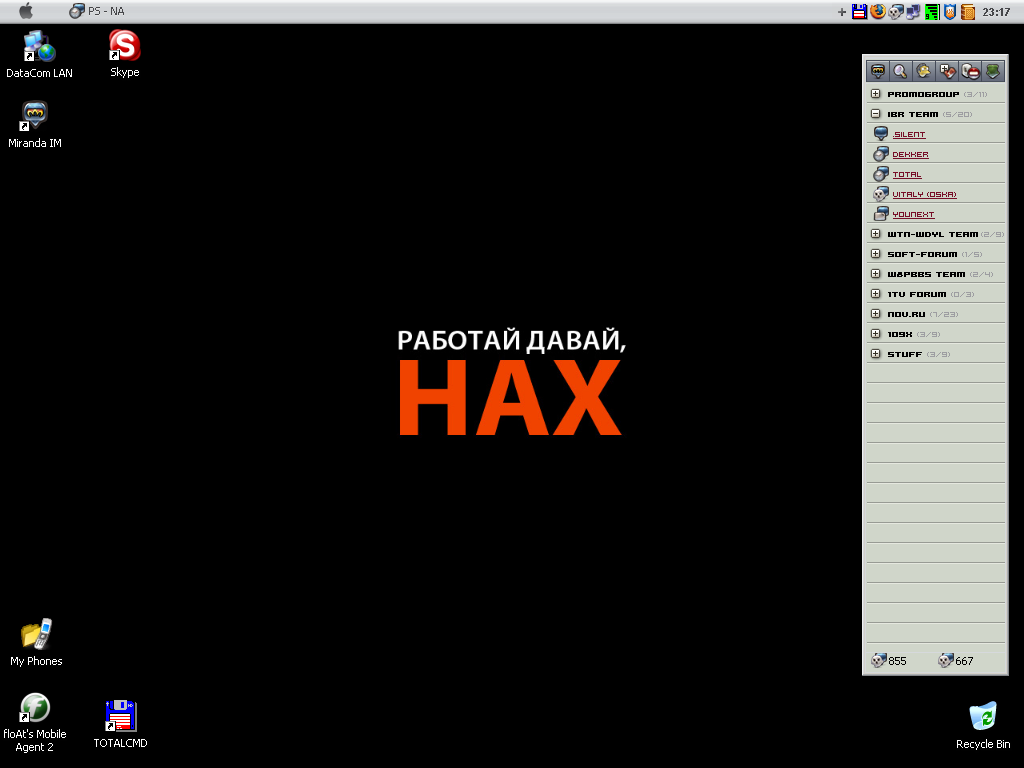The height and width of the screenshot is (768, 1024).
Task: Expand the NOV.RU contact group
Action: point(876,314)
